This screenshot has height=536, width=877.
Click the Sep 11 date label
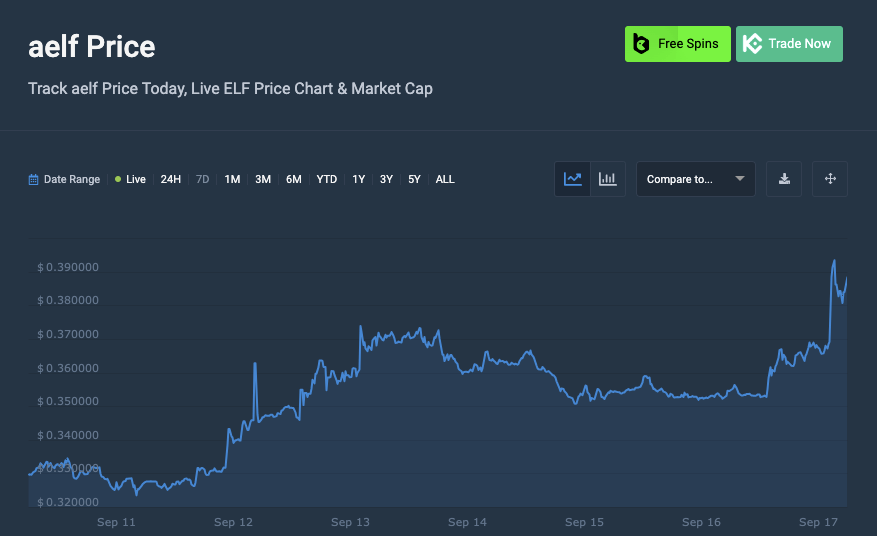point(116,523)
